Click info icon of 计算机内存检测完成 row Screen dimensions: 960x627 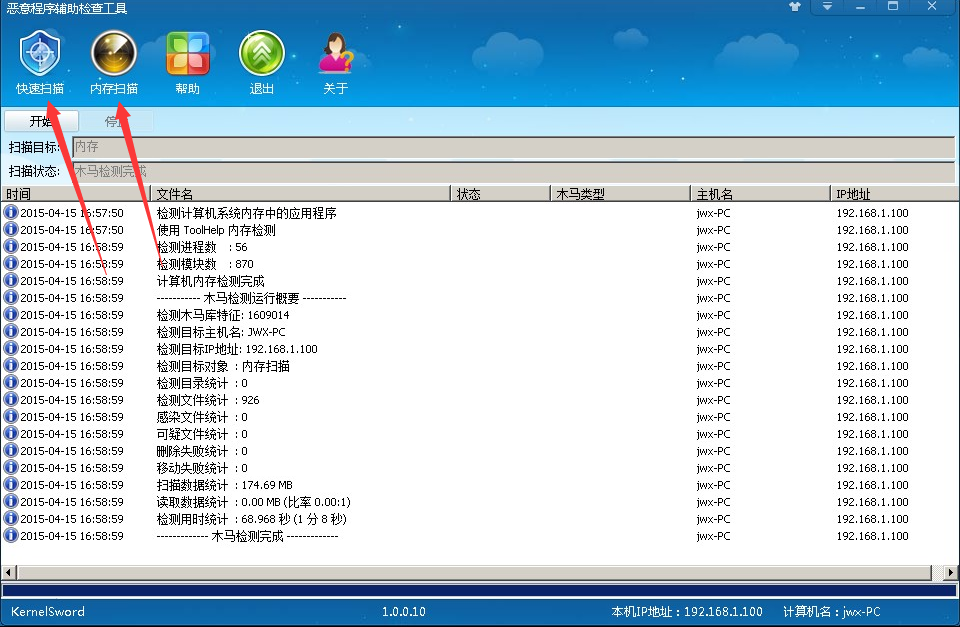pos(10,280)
